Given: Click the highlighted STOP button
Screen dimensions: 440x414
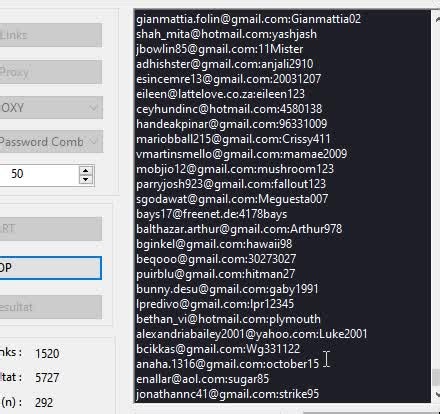Looking at the screenshot, I should tap(50, 268).
